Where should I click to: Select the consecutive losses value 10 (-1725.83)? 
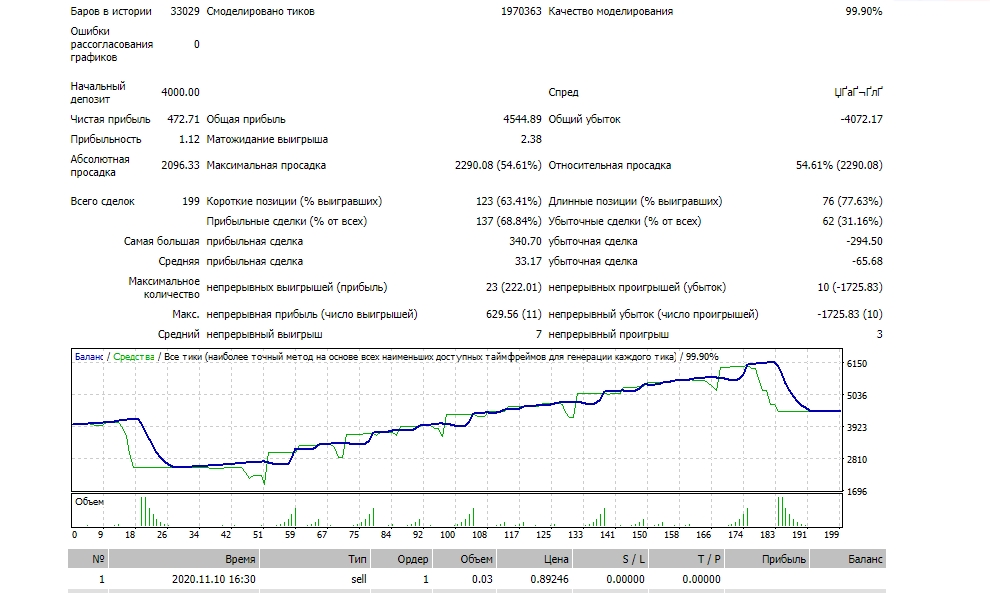(850, 287)
